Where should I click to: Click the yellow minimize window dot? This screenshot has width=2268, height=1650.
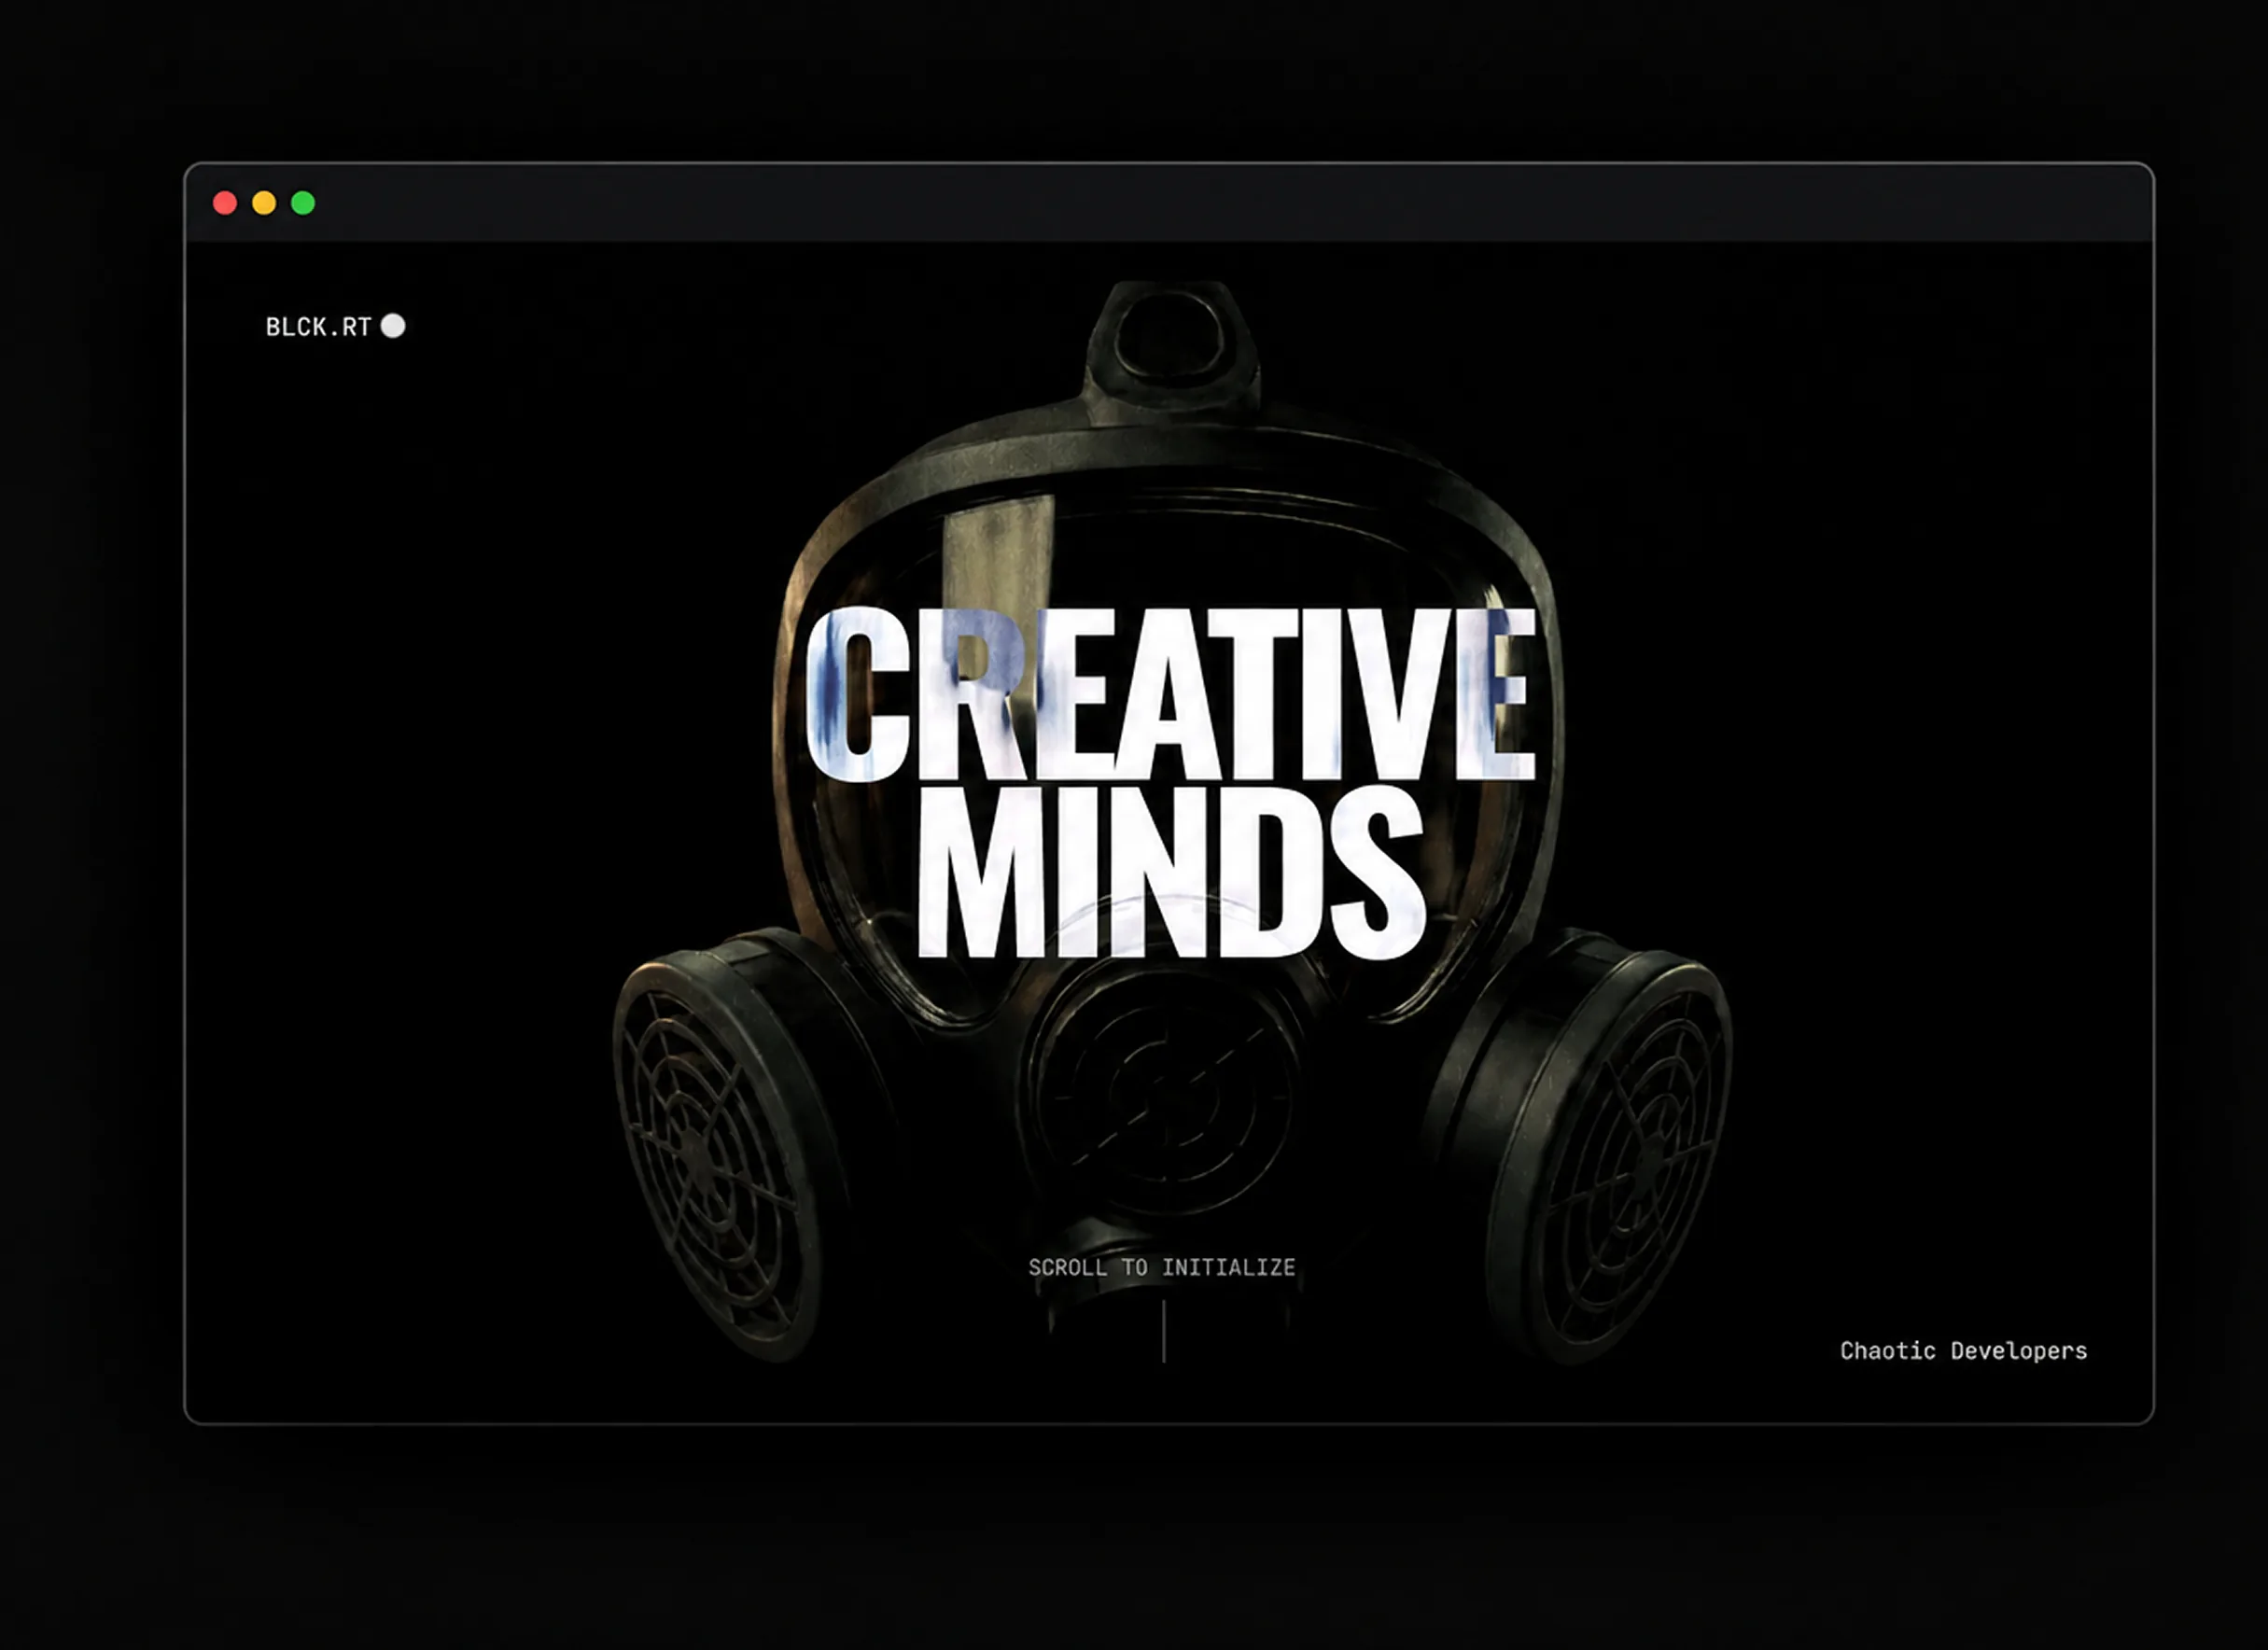tap(264, 203)
